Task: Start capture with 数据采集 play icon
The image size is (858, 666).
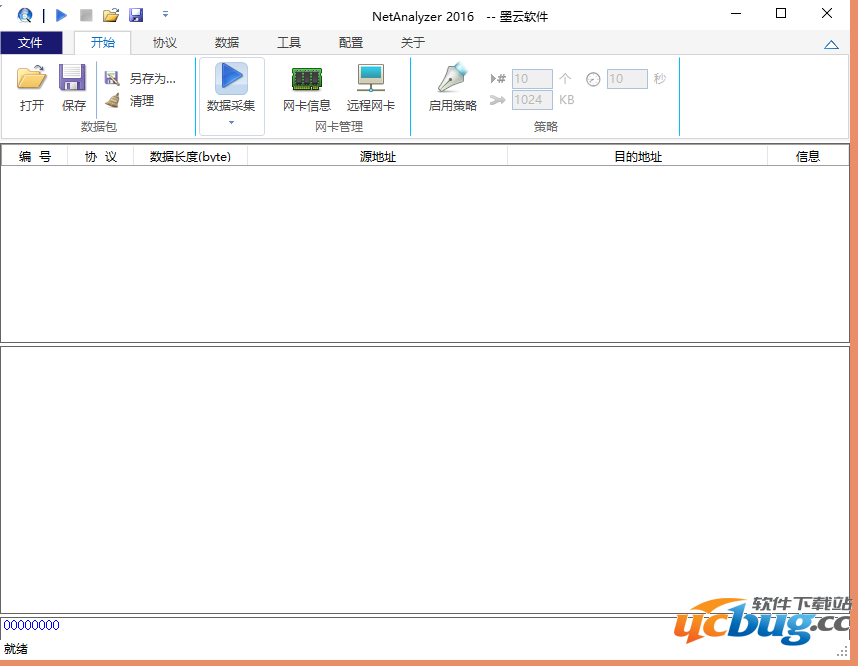Action: (231, 79)
